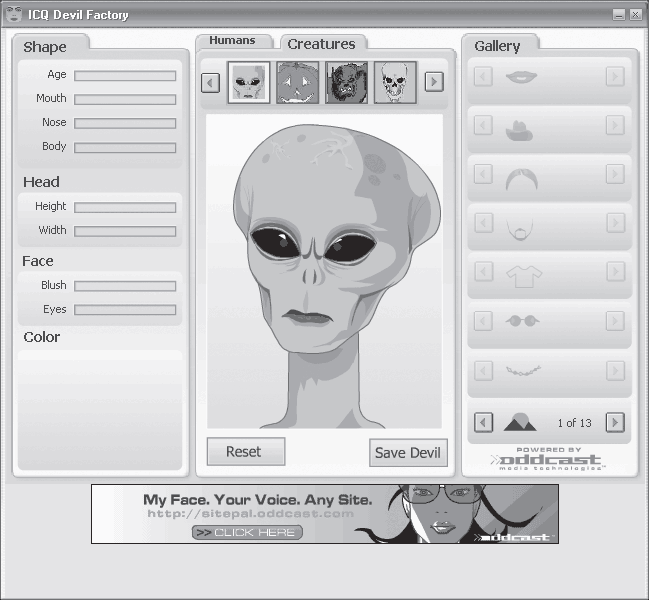This screenshot has width=649, height=600.
Task: Click the background scenery icon
Action: [x=520, y=422]
